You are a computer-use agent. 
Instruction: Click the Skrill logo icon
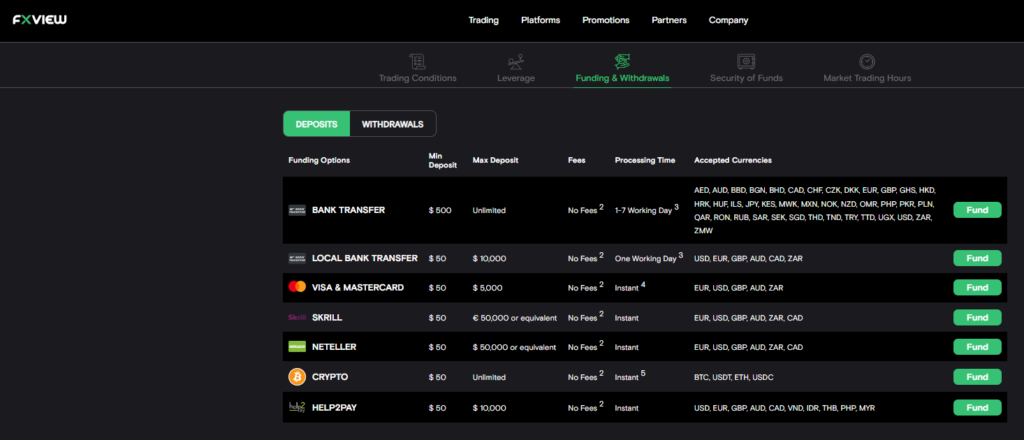pos(297,317)
